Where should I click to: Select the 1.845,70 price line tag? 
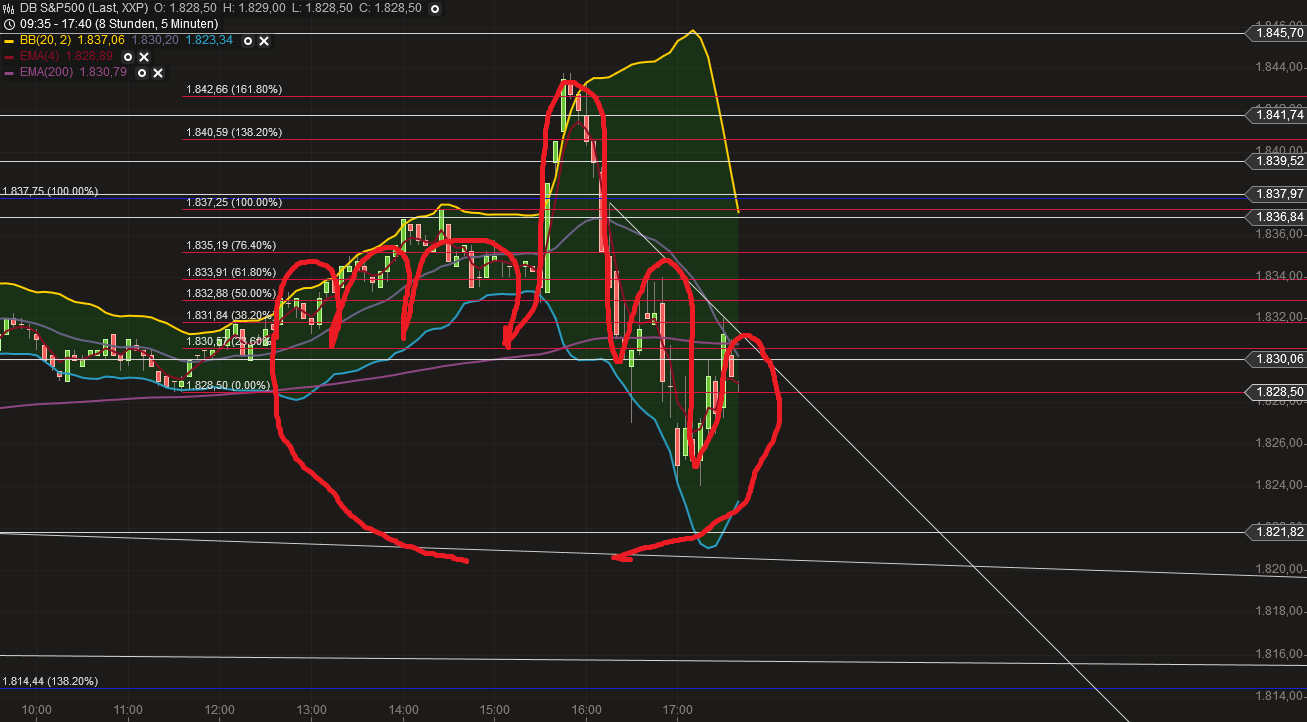(1276, 33)
